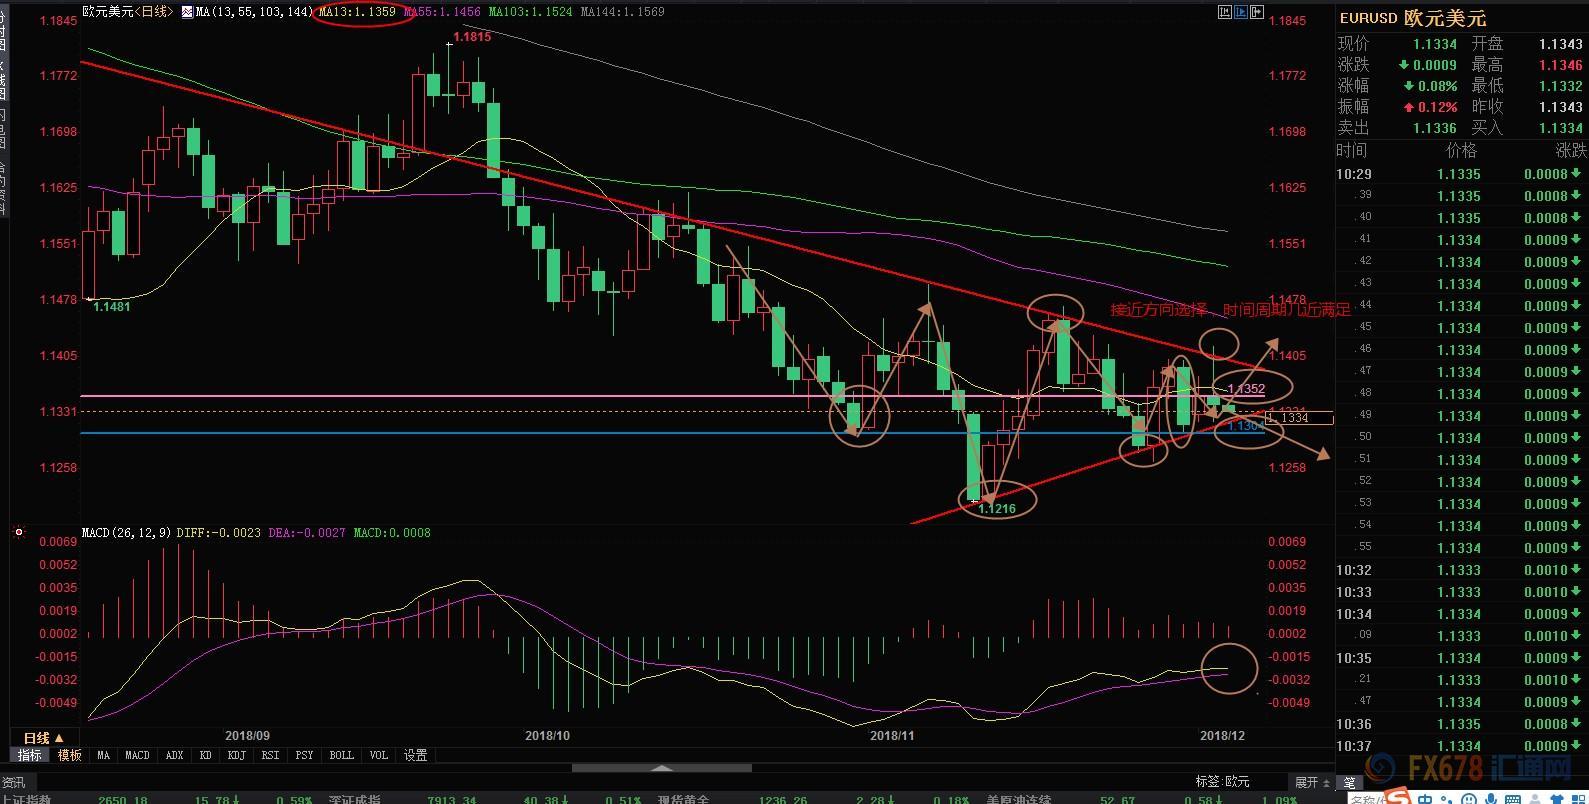Click the first chart zoom icon at top

pos(1225,12)
